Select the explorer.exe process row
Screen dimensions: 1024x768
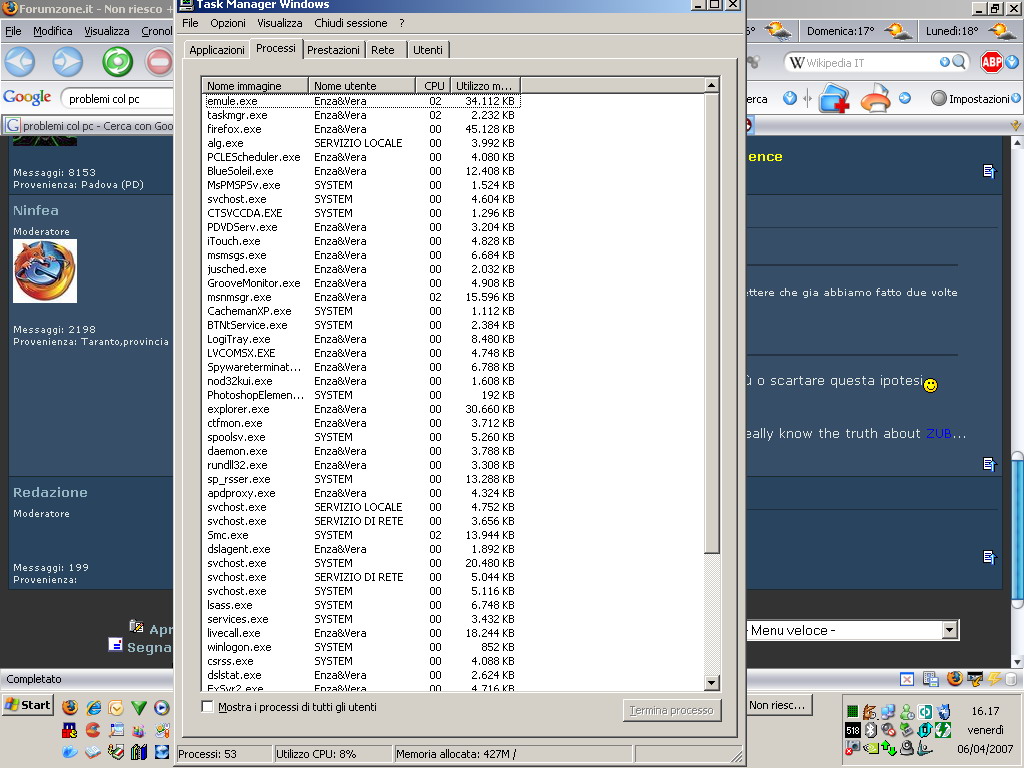coord(362,409)
